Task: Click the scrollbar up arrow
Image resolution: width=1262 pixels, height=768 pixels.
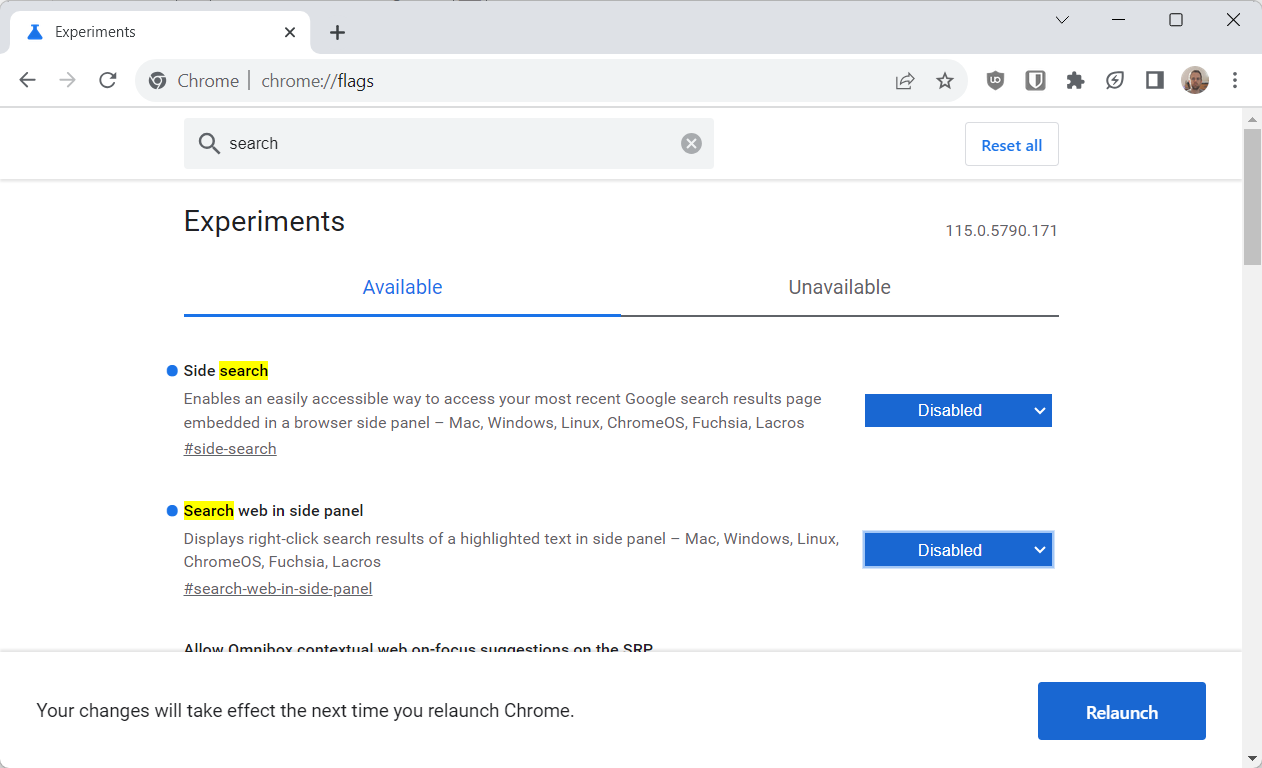Action: 1252,118
